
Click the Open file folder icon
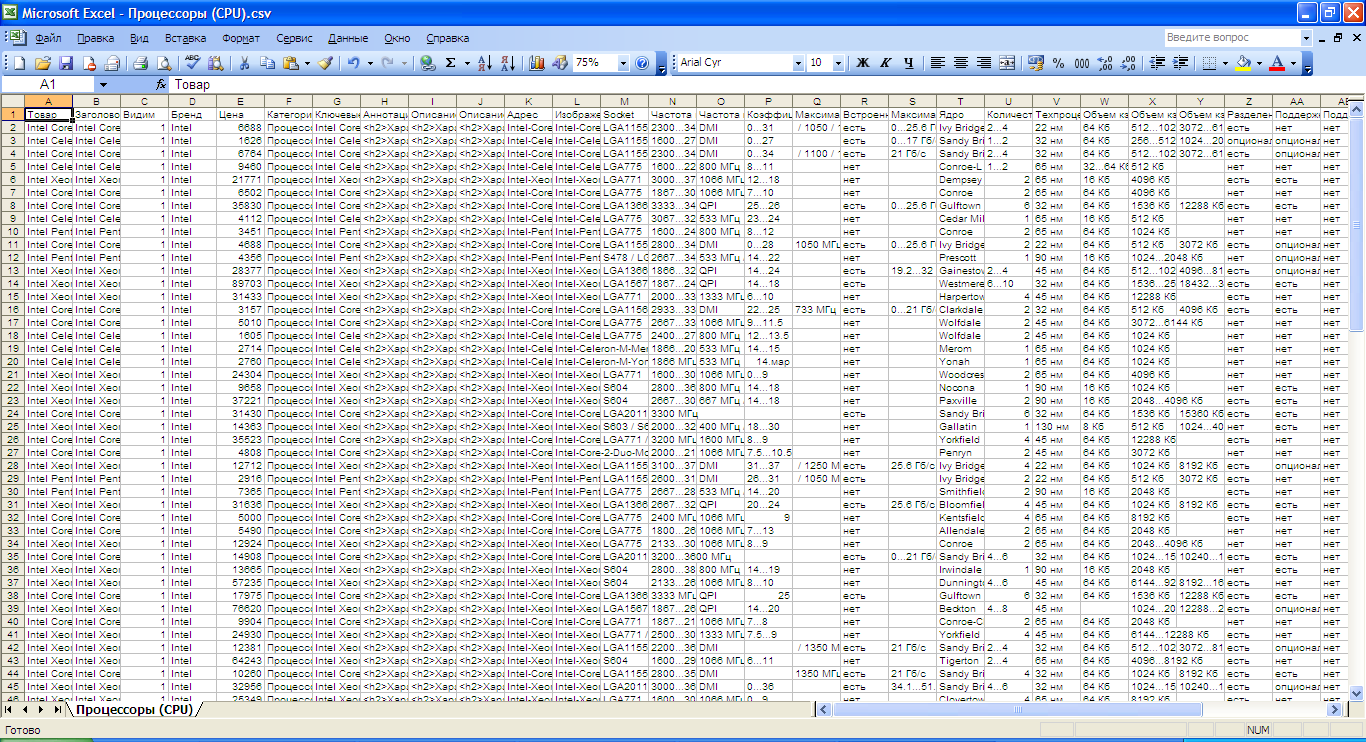pos(42,62)
